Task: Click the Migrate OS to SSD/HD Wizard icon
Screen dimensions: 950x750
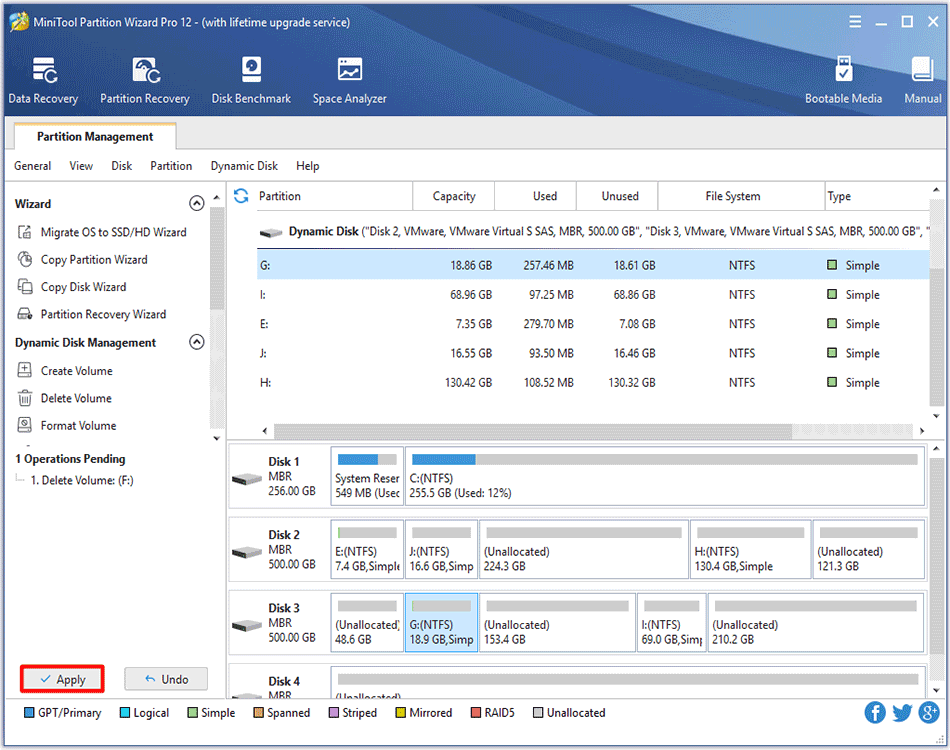Action: (25, 232)
